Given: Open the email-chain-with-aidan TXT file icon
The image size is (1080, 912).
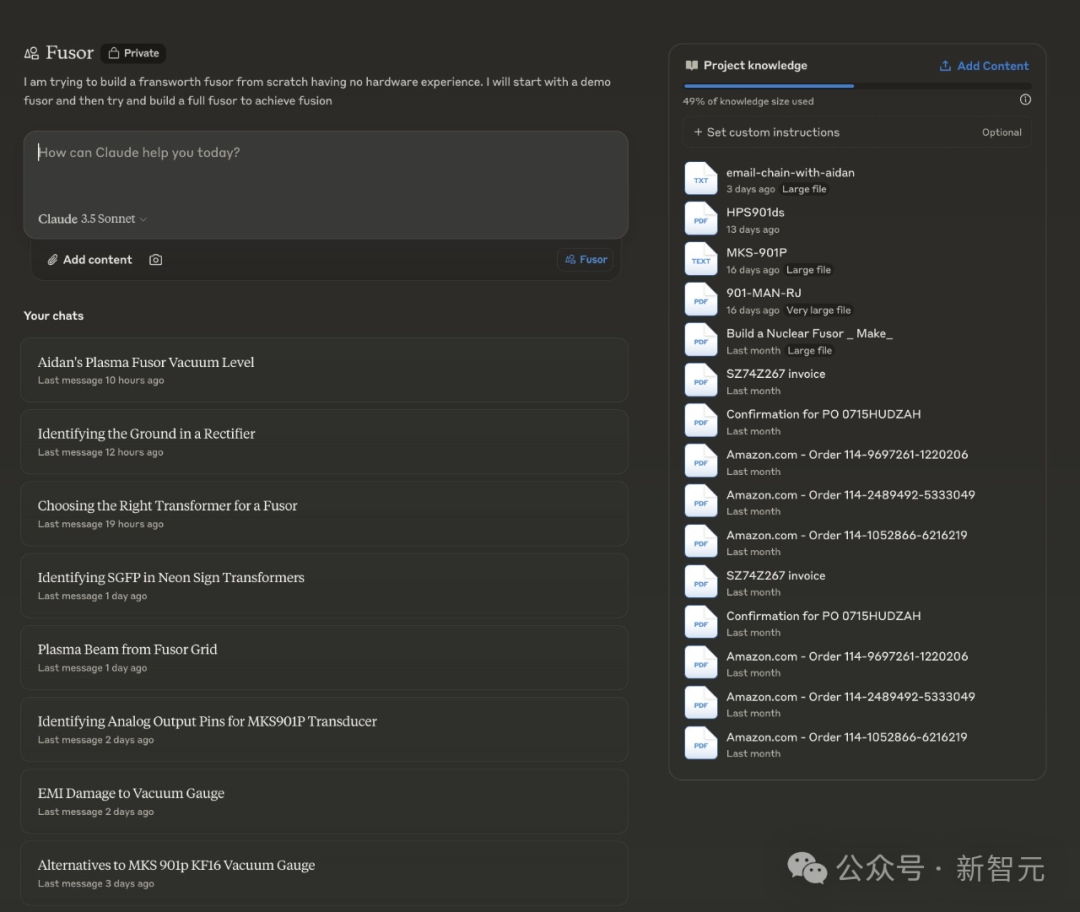Looking at the screenshot, I should tap(701, 179).
